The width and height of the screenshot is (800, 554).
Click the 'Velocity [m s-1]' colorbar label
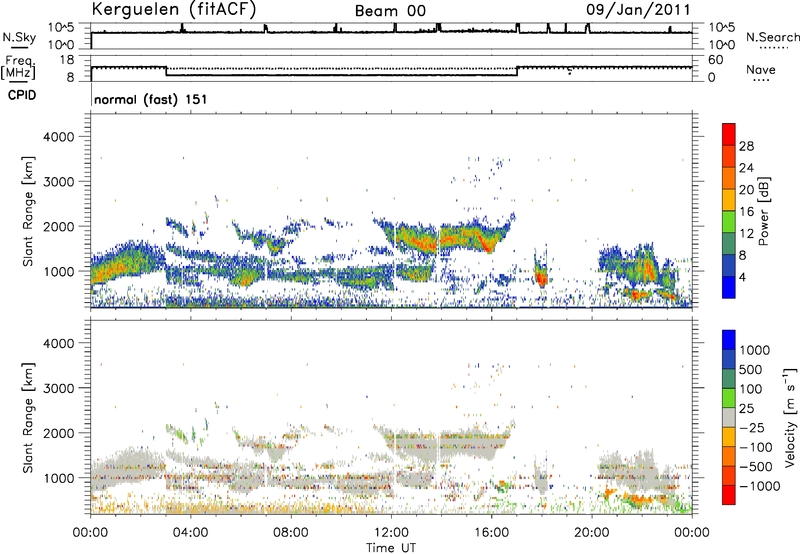pos(790,417)
